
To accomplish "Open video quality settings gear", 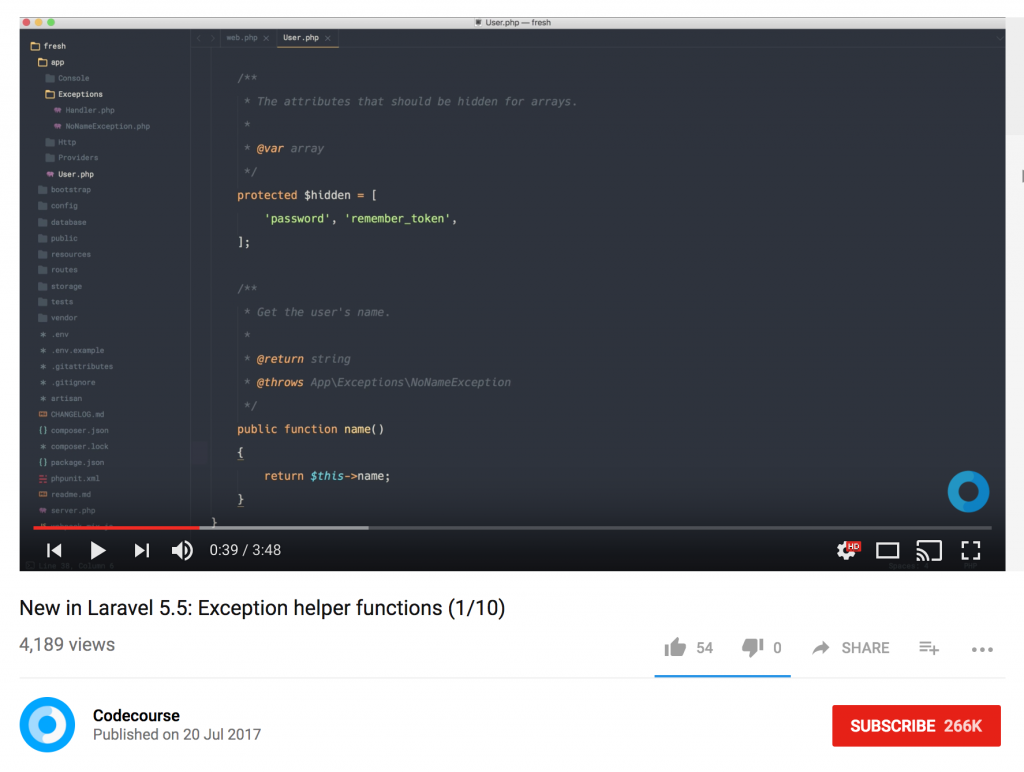I will click(847, 550).
